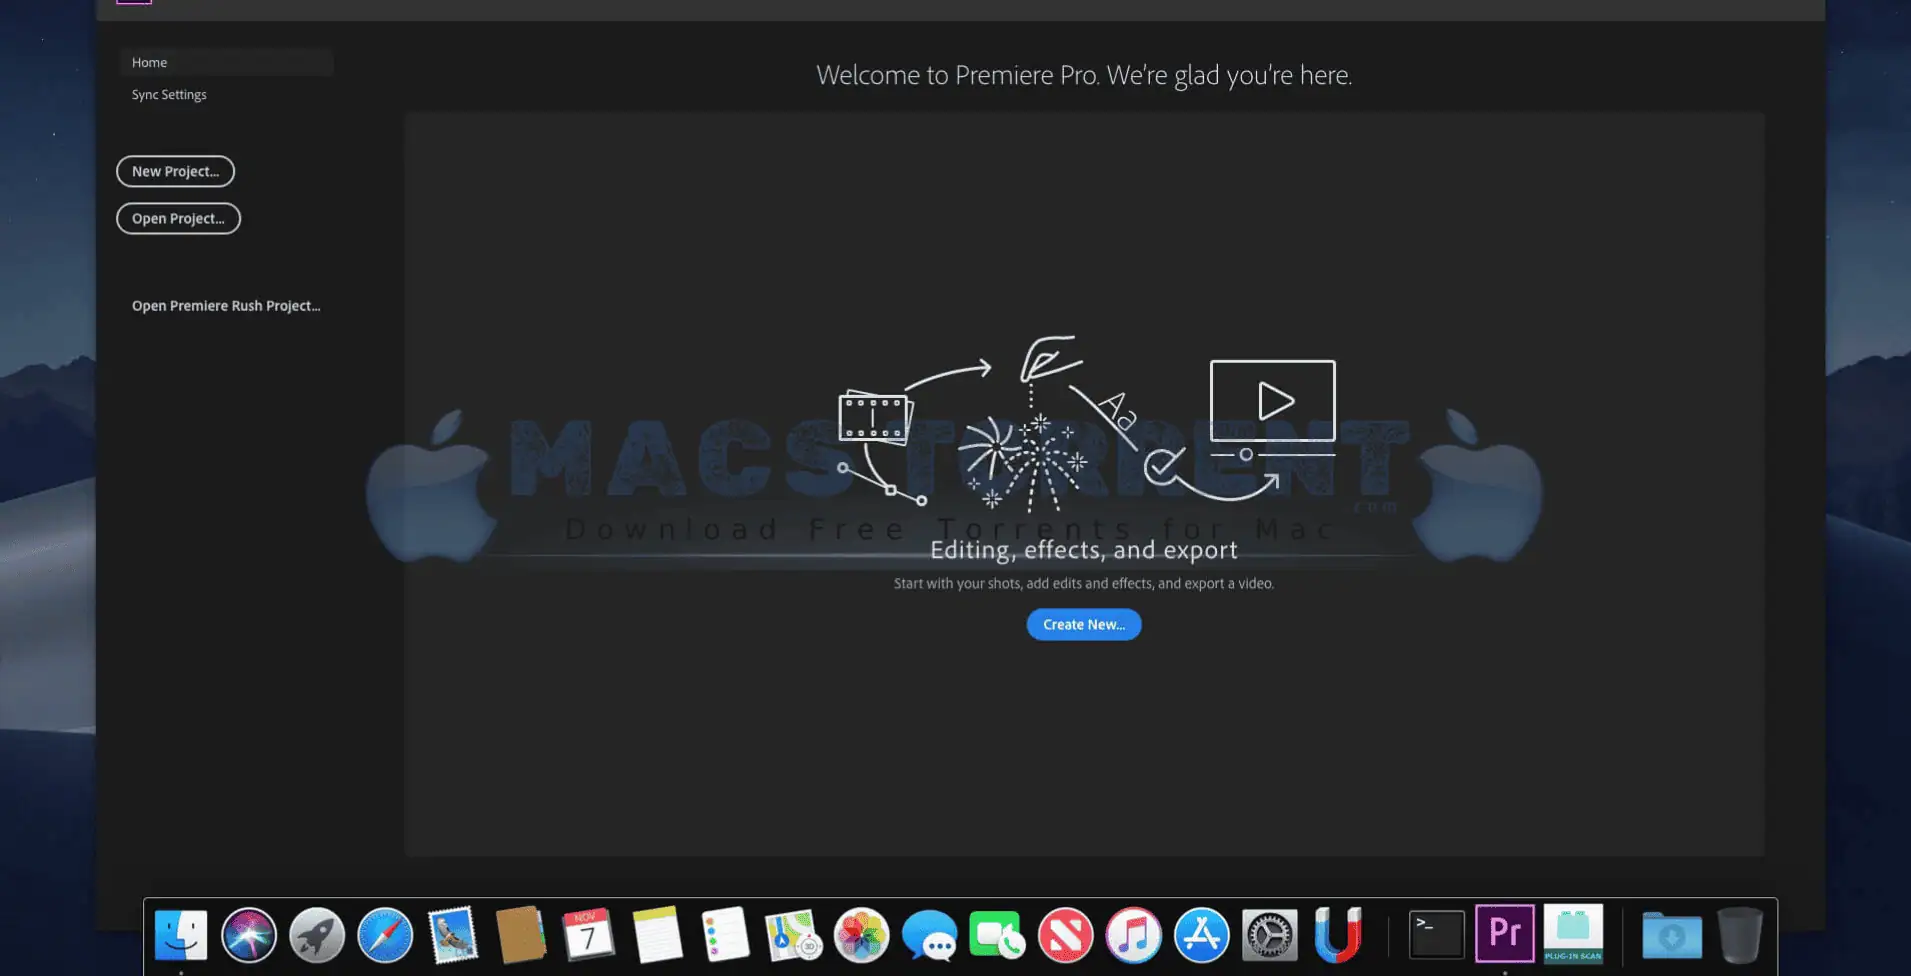
Task: Open Calendar icon showing 7
Action: click(x=588, y=935)
